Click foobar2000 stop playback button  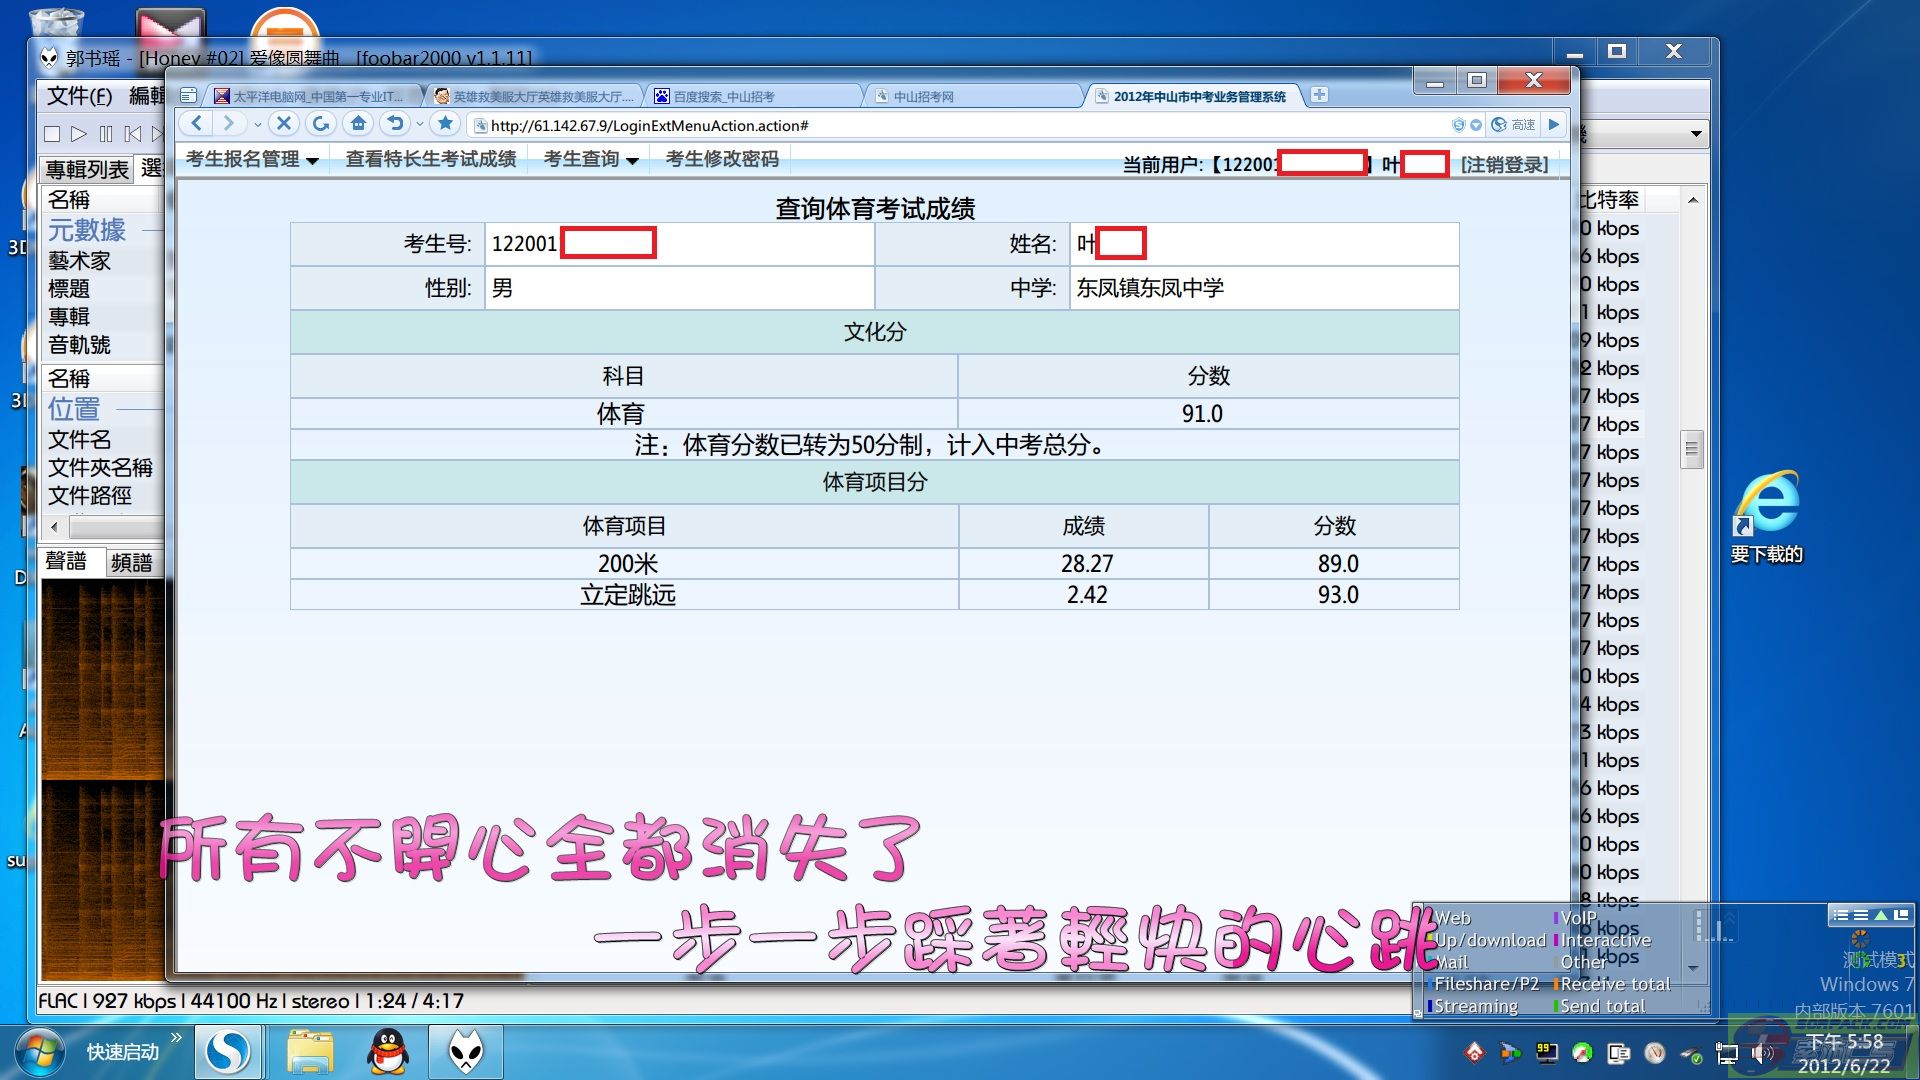click(53, 134)
